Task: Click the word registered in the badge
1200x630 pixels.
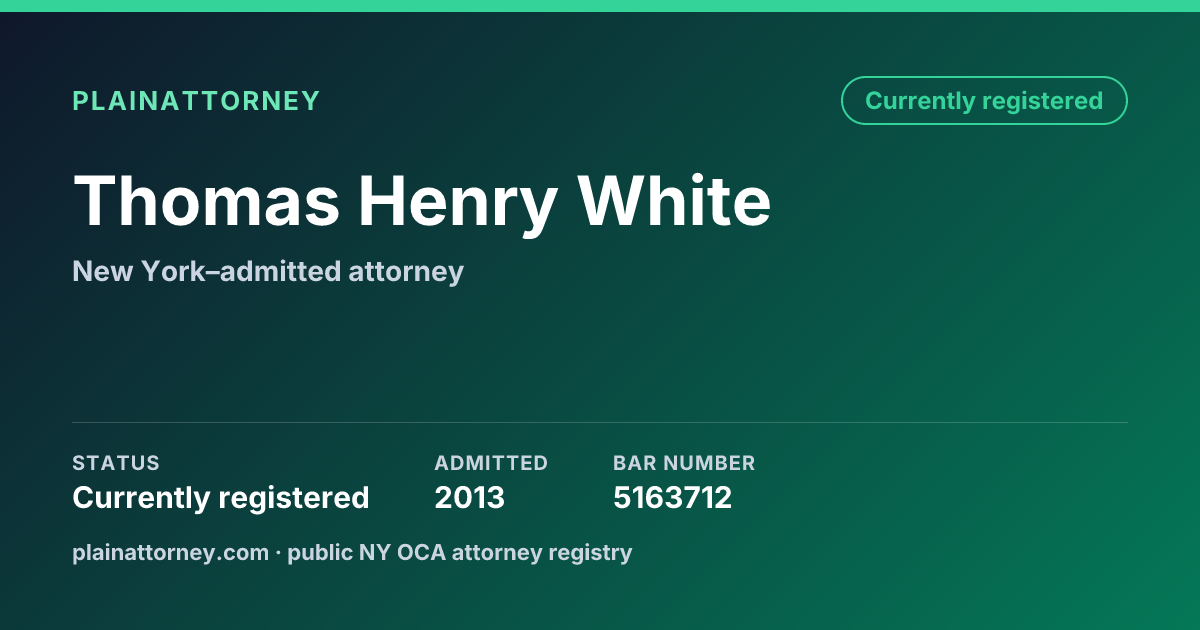Action: tap(1042, 102)
